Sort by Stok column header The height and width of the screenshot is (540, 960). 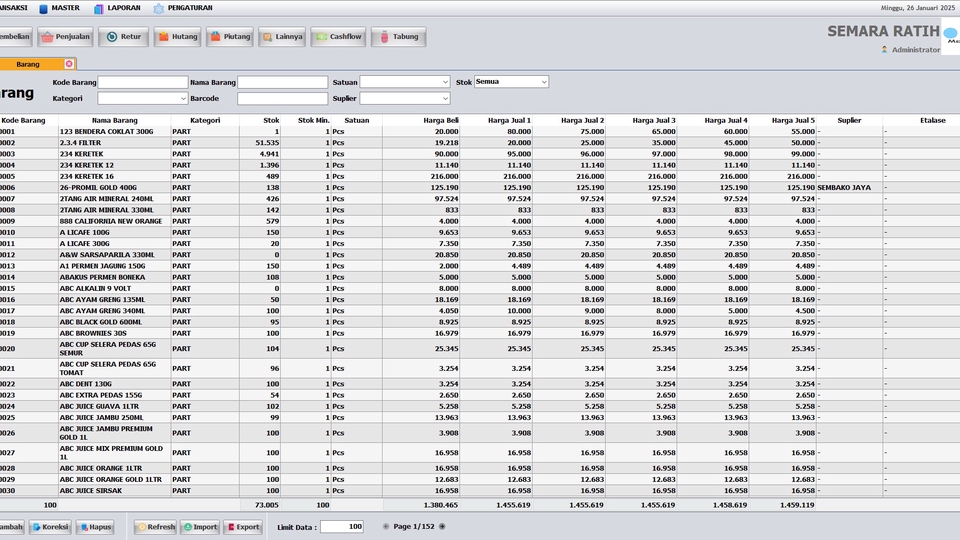click(x=260, y=121)
